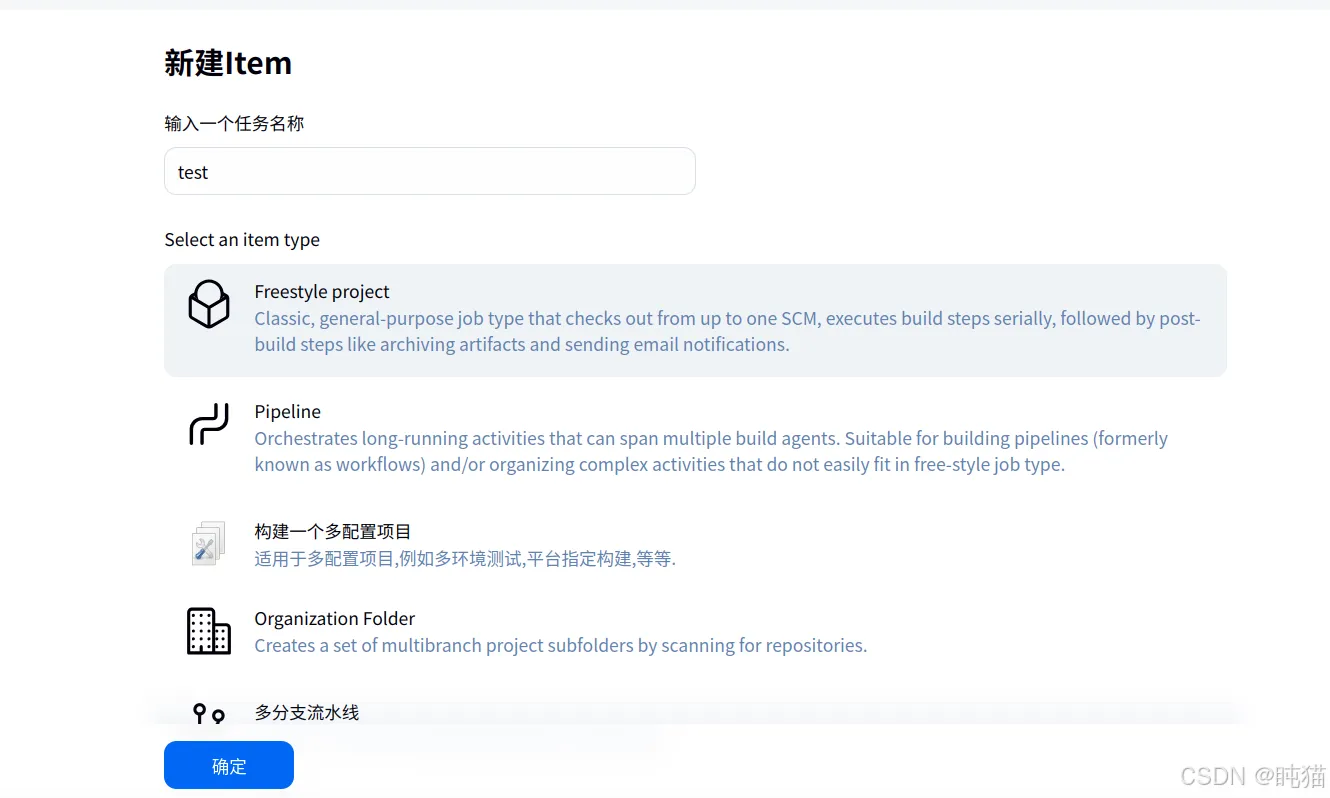Focus the task name field containing test

[x=430, y=171]
